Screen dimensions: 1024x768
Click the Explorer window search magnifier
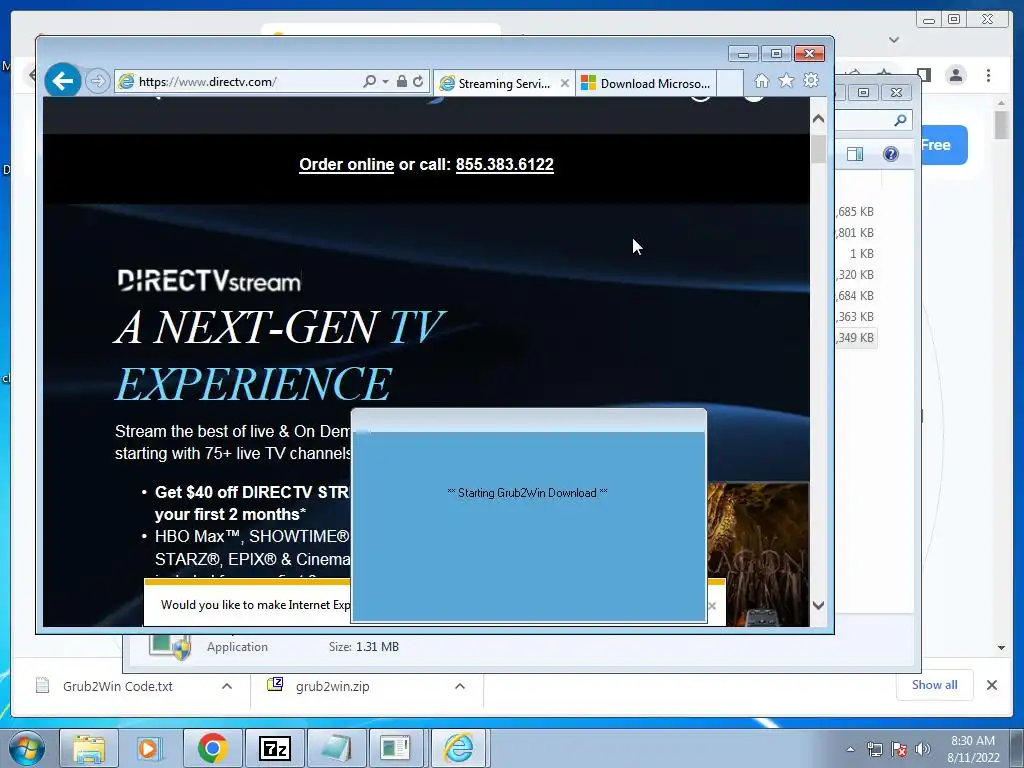point(901,120)
